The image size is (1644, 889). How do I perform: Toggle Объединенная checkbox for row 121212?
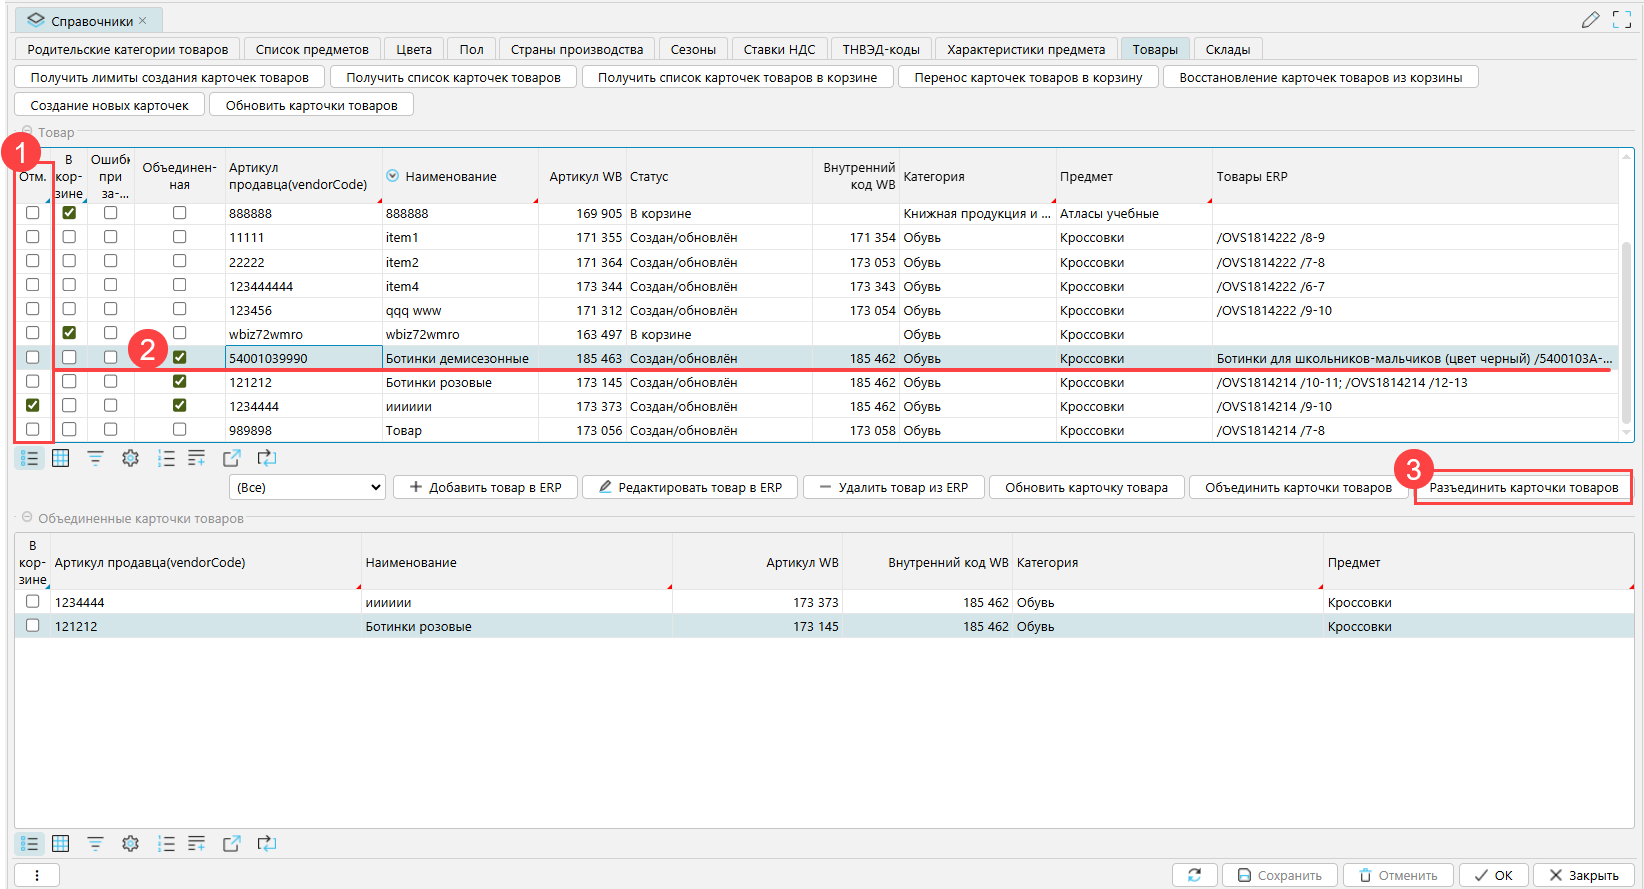[179, 381]
